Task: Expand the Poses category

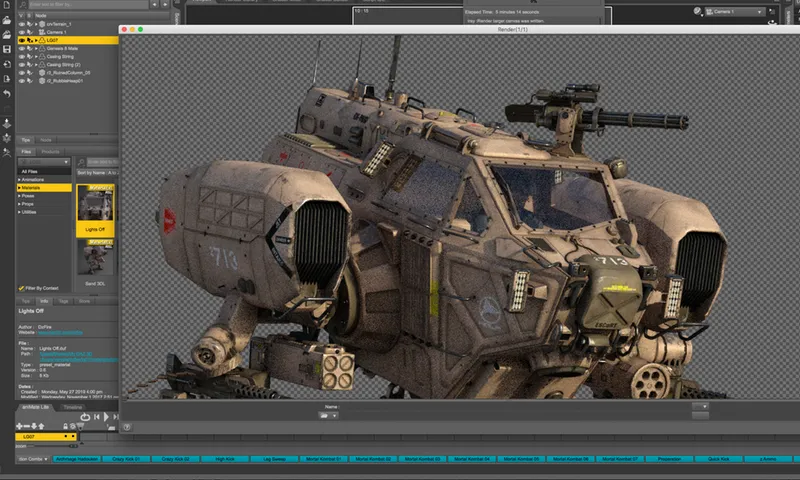Action: point(19,196)
